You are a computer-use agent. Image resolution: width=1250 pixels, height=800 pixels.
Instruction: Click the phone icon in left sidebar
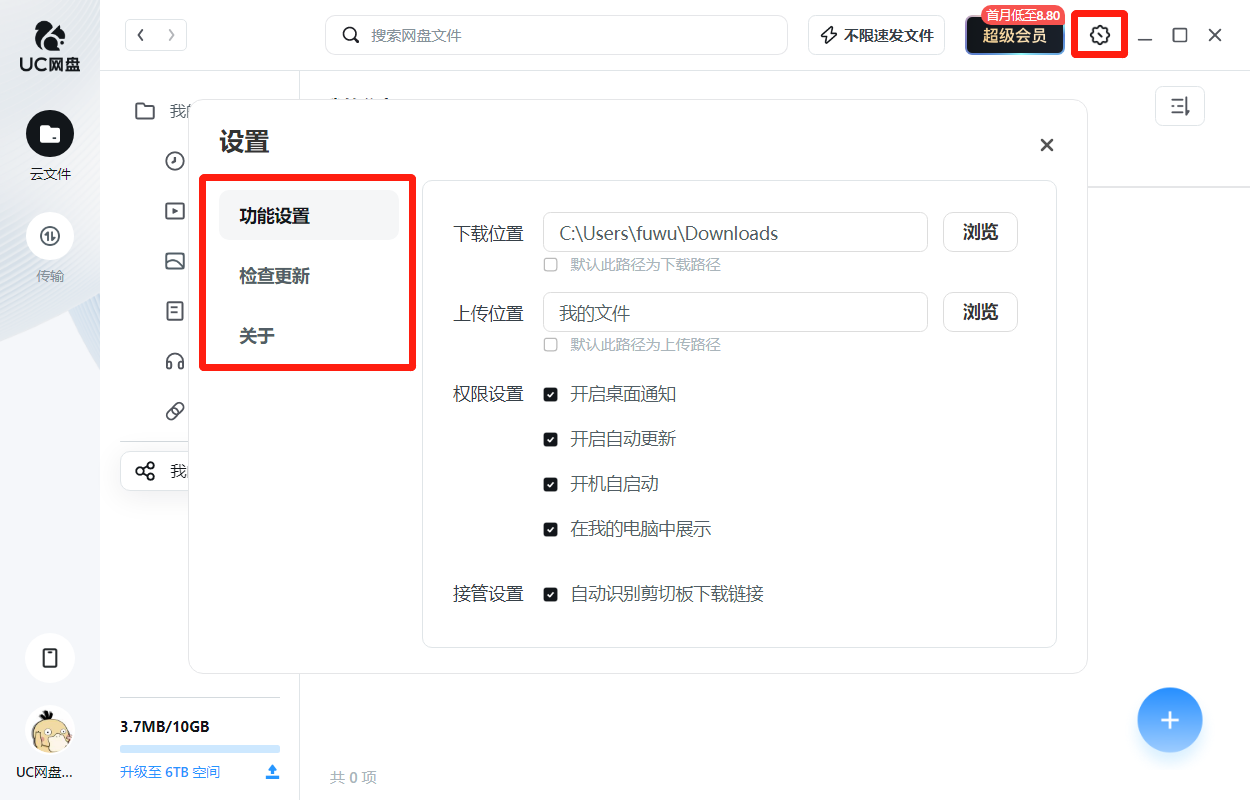50,658
